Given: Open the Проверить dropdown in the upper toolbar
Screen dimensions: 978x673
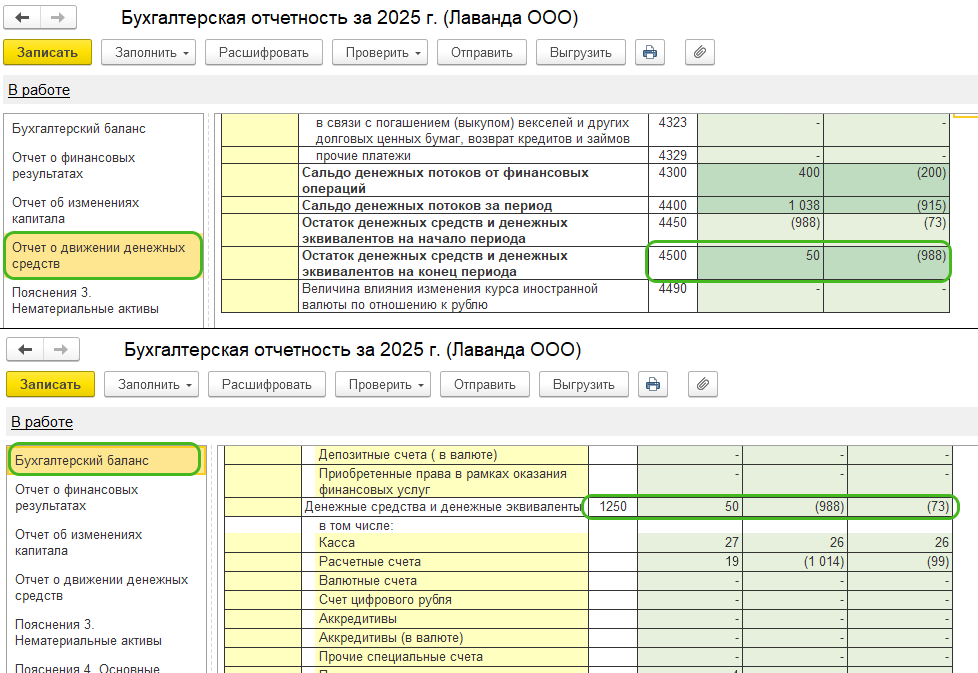Looking at the screenshot, I should [x=379, y=53].
